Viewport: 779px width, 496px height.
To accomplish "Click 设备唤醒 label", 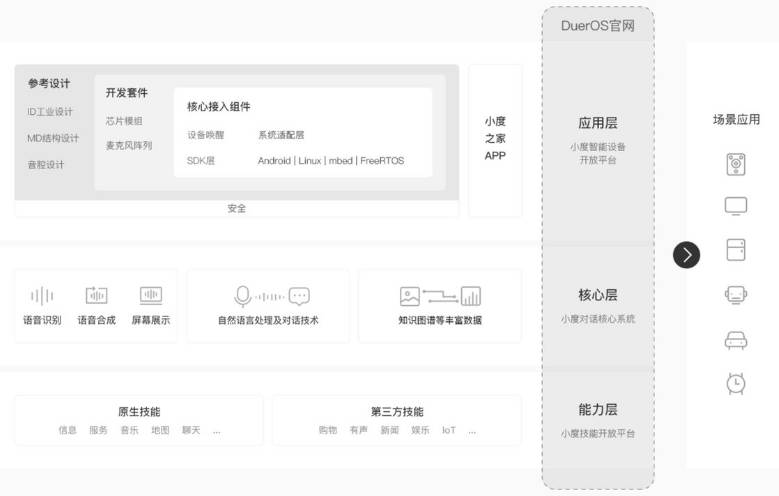I will [206, 135].
